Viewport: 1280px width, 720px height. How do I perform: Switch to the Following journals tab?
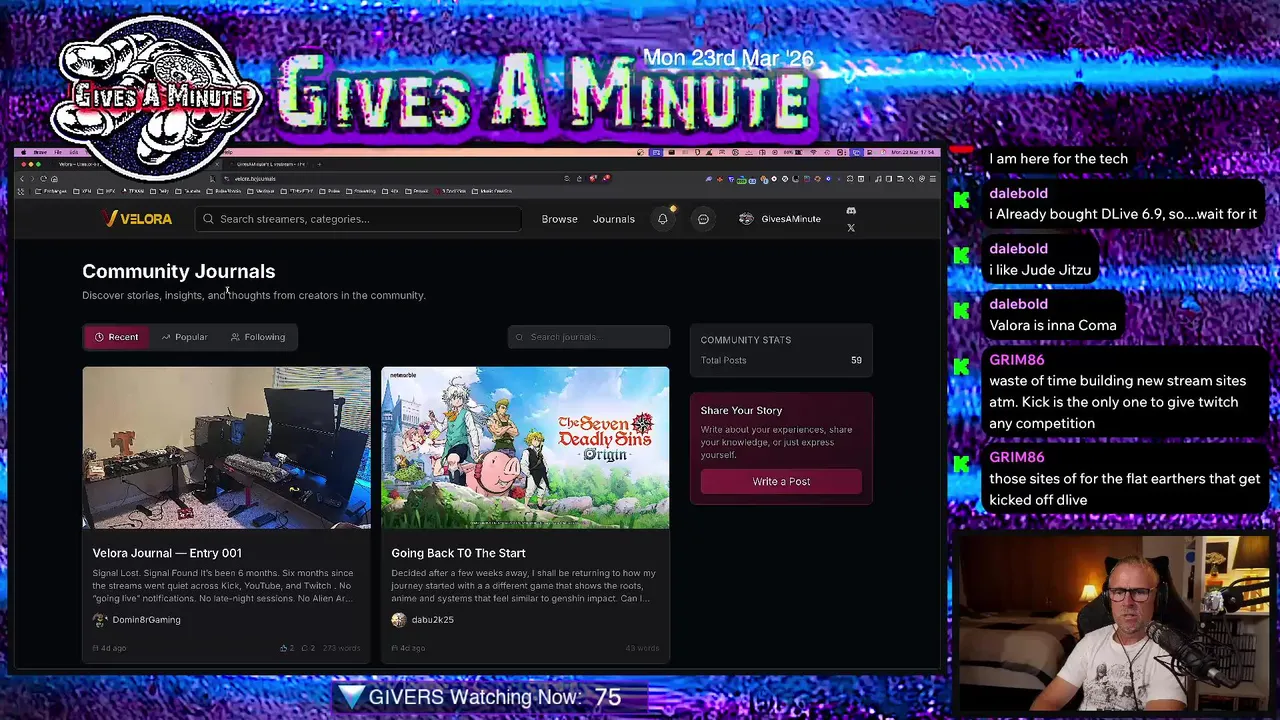coord(258,337)
